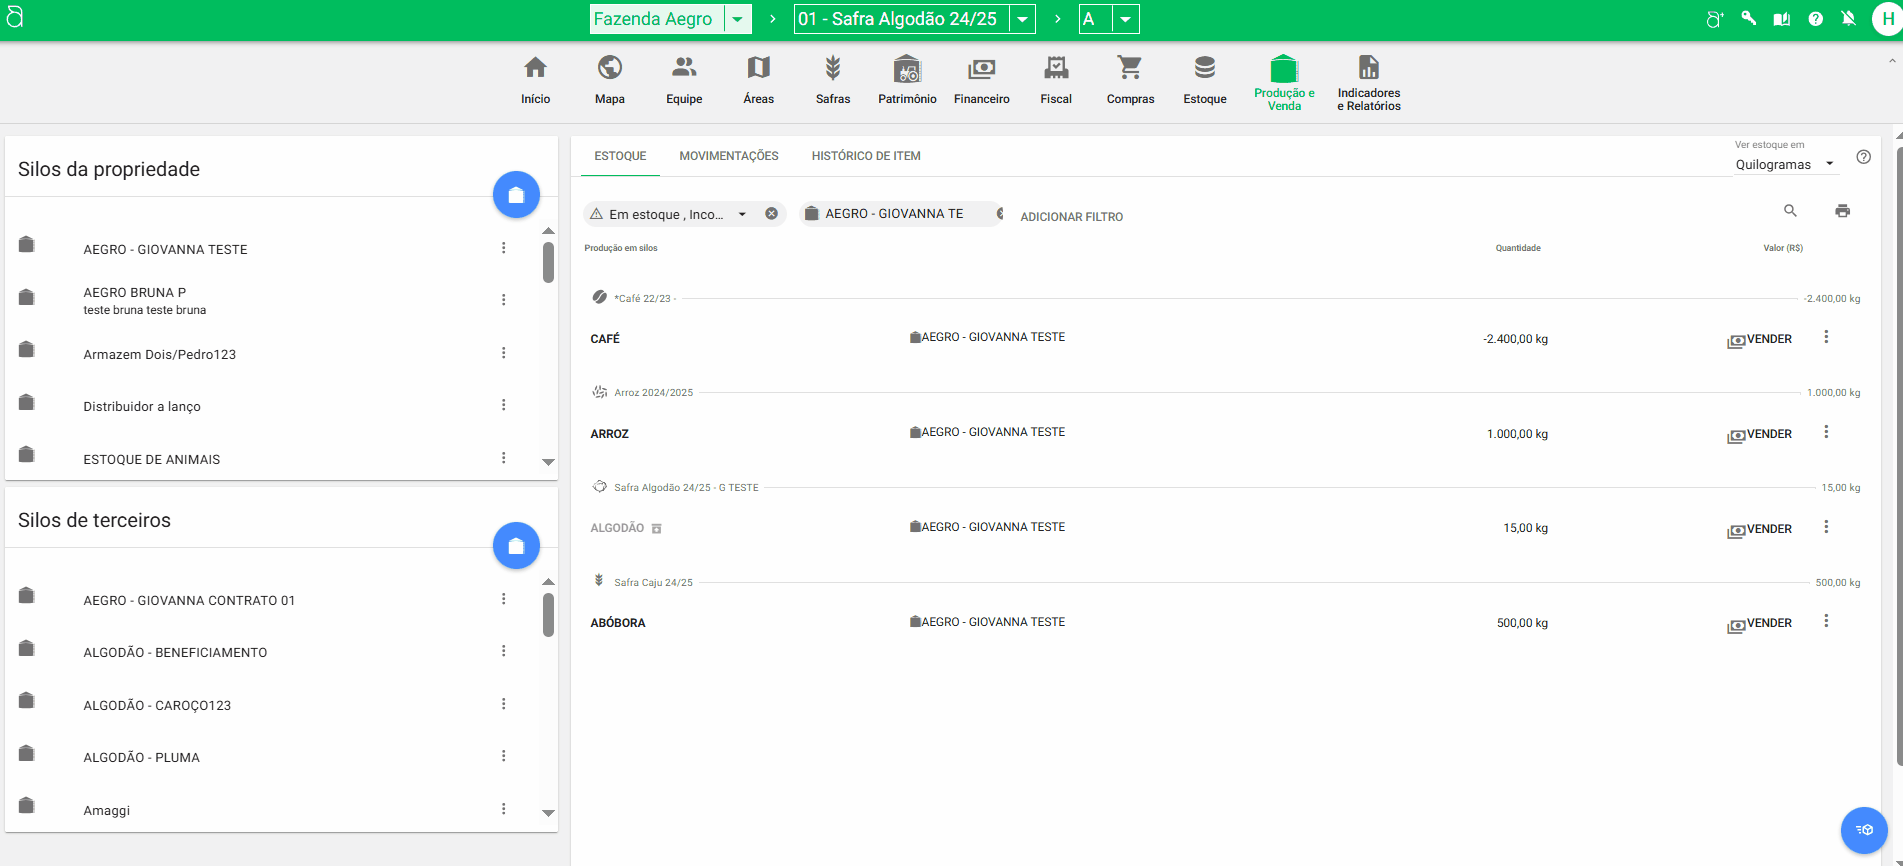This screenshot has width=1903, height=866.
Task: Select the ALGODÃO - PLUMA silo
Action: 141,758
